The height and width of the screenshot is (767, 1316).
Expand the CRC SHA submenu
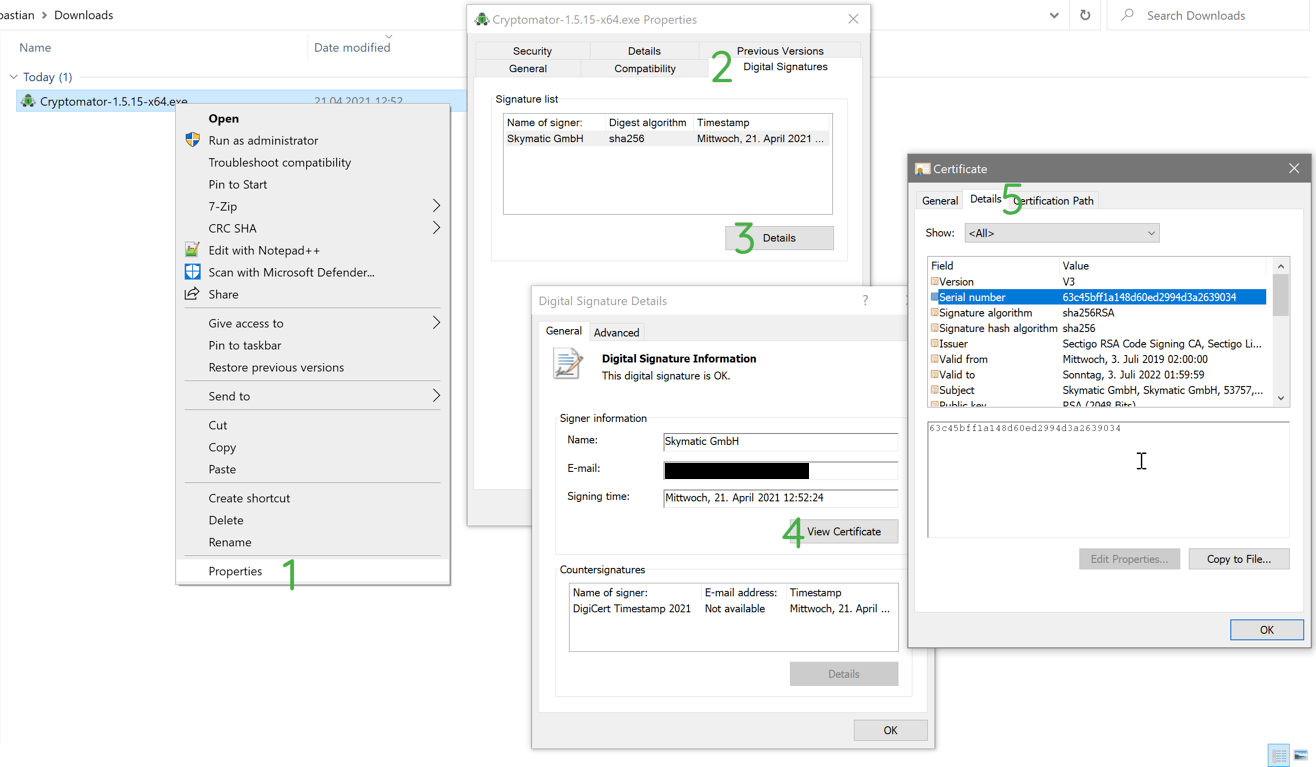coord(436,228)
